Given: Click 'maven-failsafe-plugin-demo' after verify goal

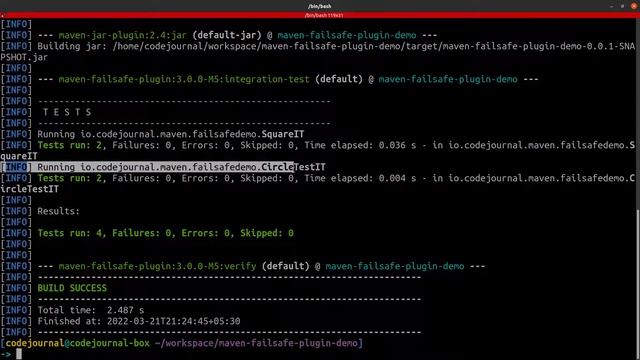Looking at the screenshot, I should point(395,266).
